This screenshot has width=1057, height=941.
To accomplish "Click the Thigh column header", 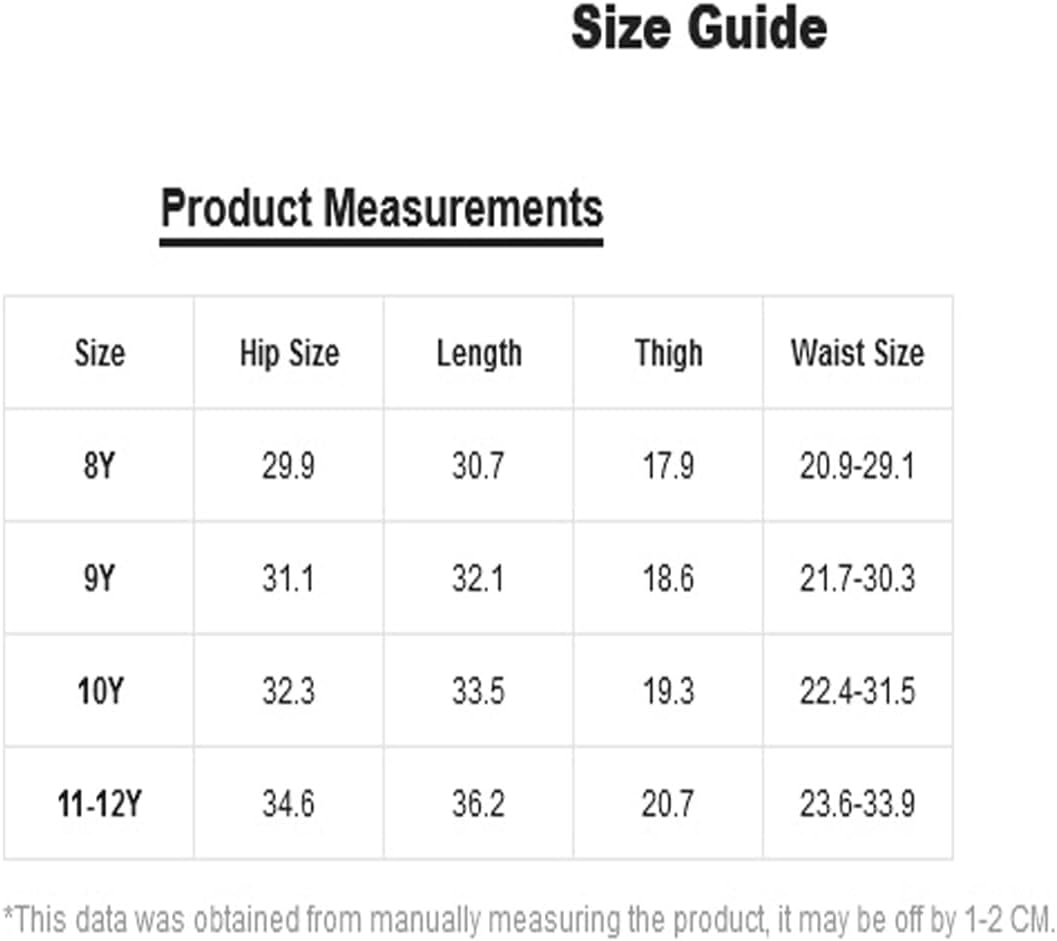I will point(669,354).
